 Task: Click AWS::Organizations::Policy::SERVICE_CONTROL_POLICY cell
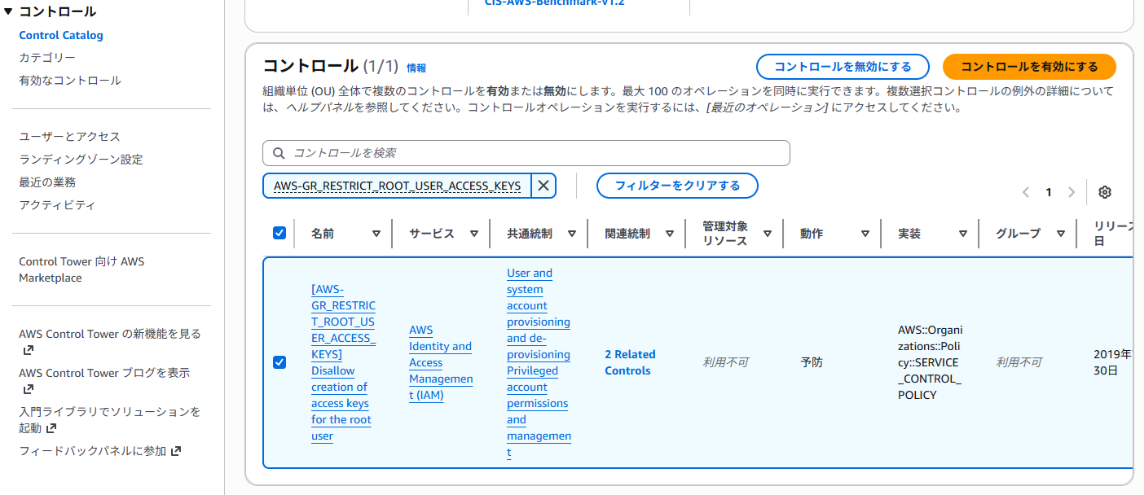coord(930,362)
